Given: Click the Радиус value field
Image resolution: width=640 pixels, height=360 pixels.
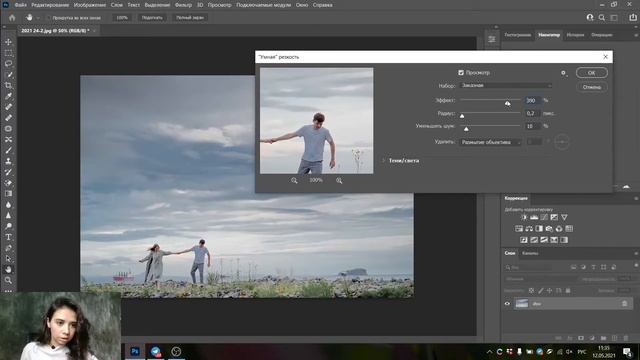Looking at the screenshot, I should point(533,113).
